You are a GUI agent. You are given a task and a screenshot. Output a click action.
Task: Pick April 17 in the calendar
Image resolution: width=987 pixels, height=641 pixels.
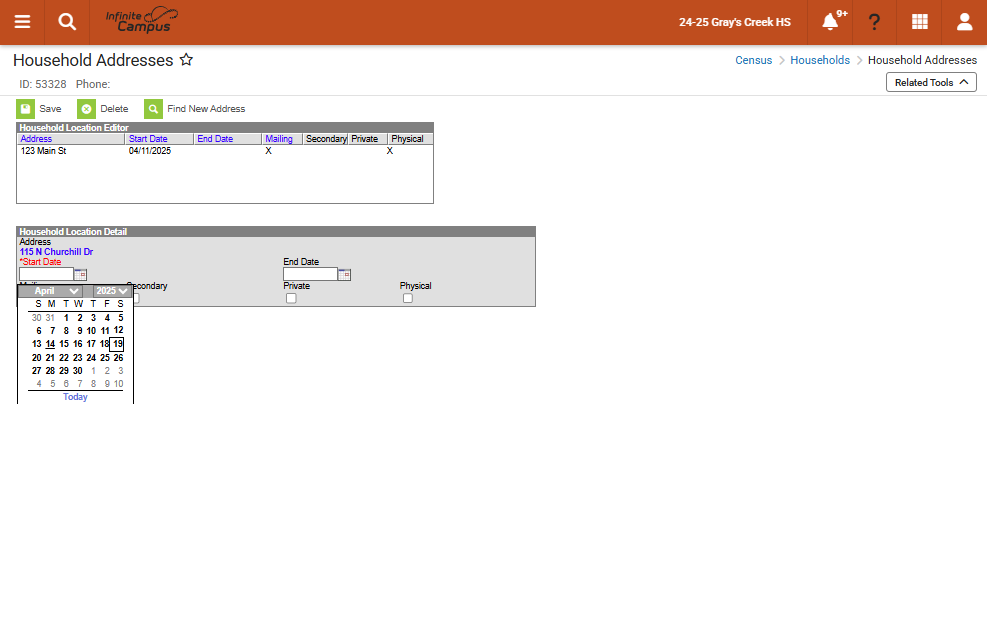pos(91,344)
